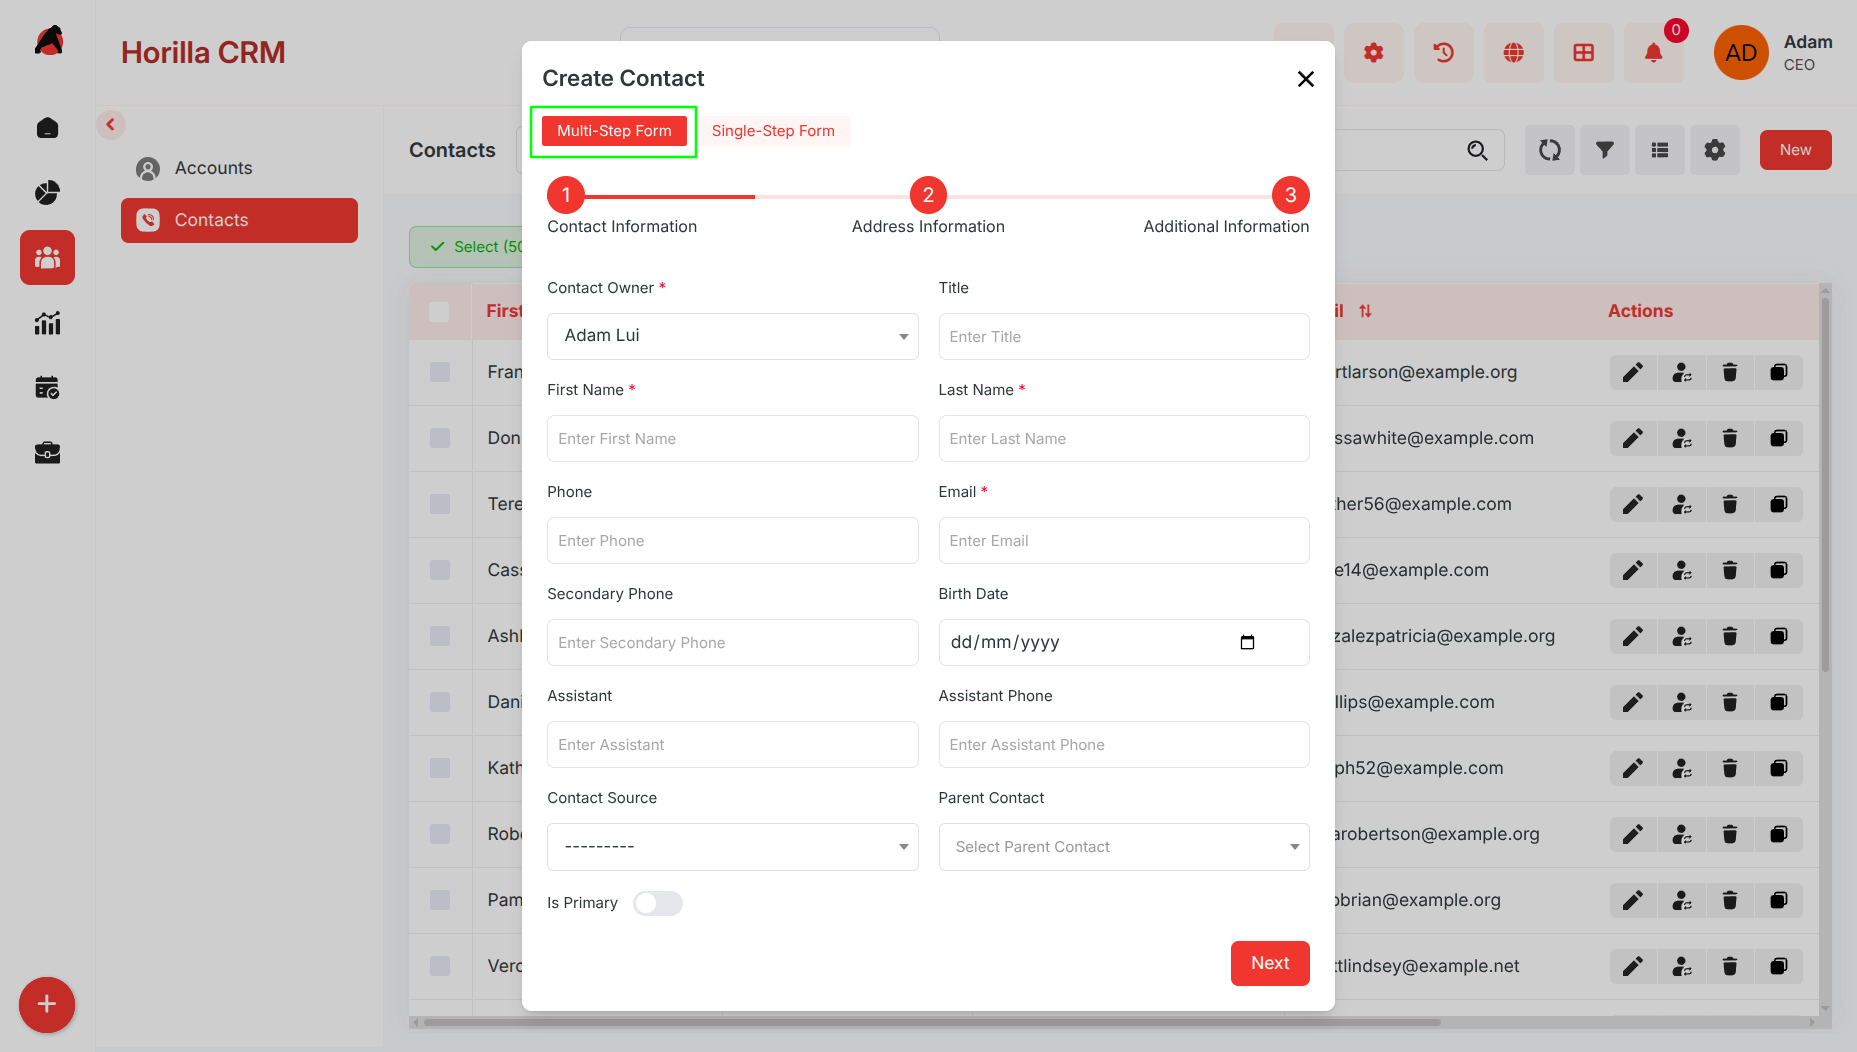1857x1052 pixels.
Task: Open the pie chart dashboard sidebar icon
Action: [x=47, y=193]
